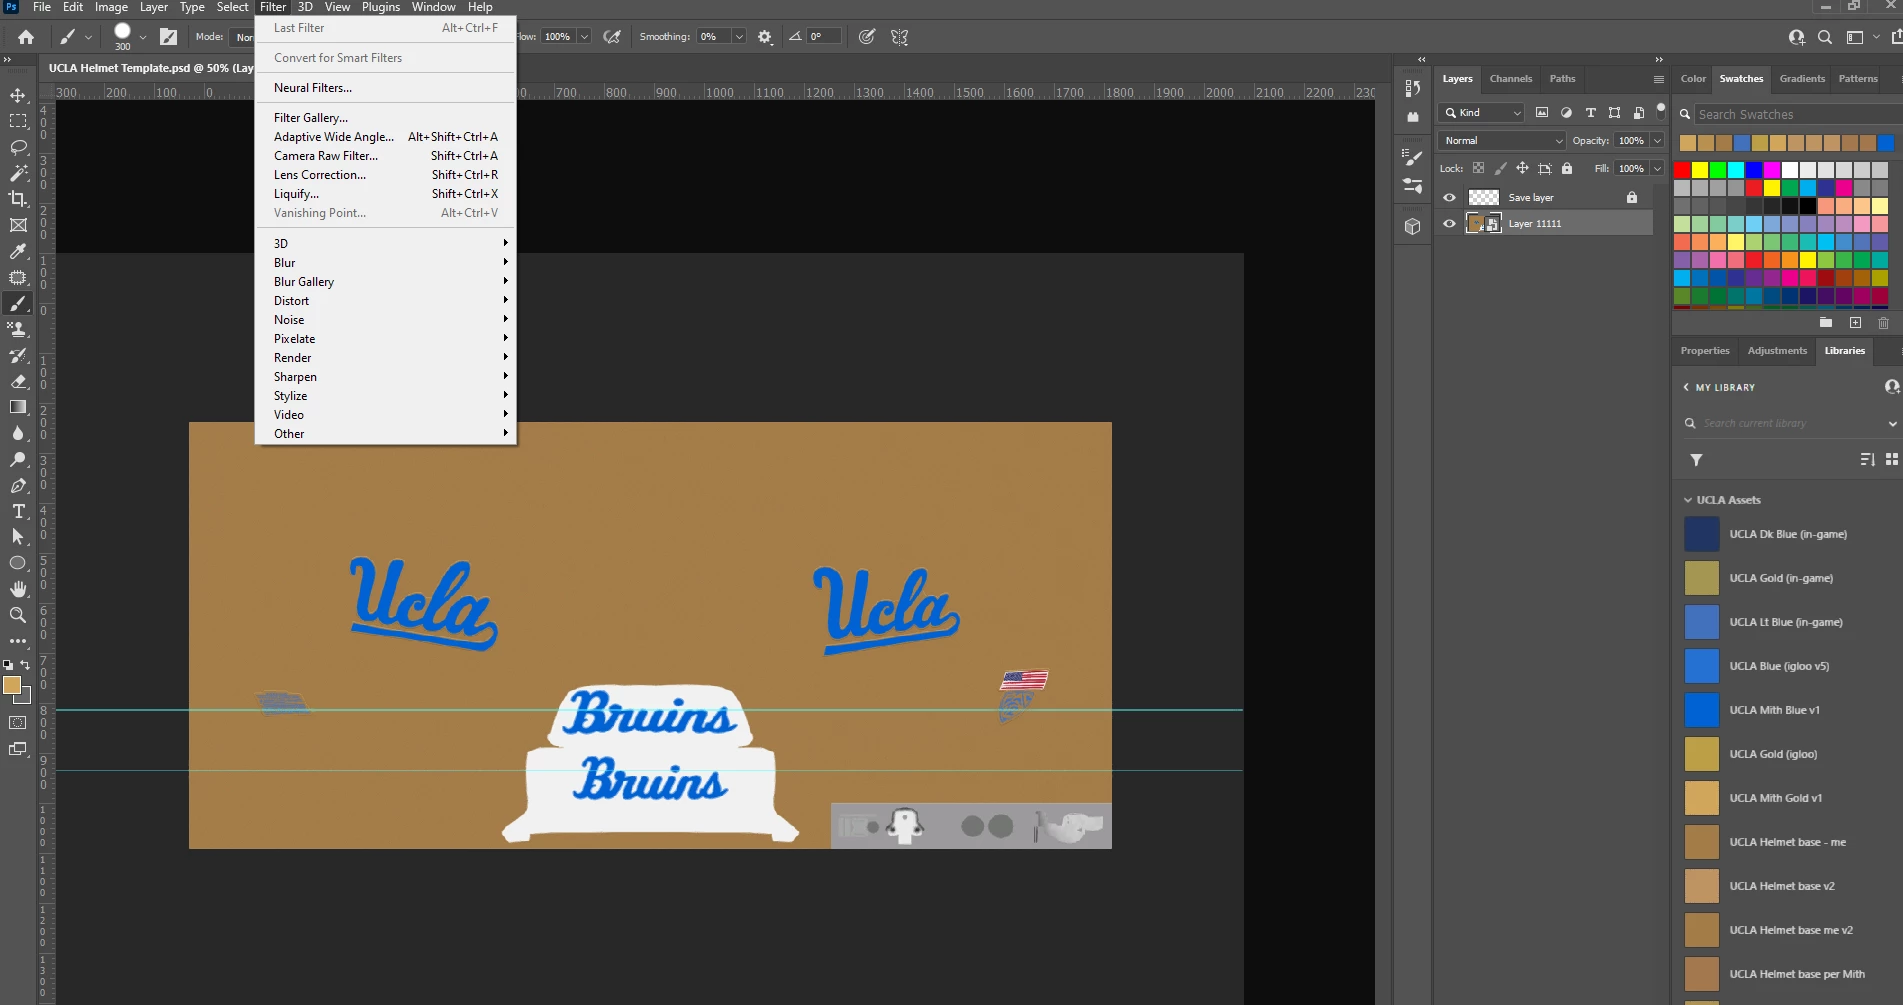Screen dimensions: 1903x1005
Task: Select the Eraser tool
Action: 18,381
